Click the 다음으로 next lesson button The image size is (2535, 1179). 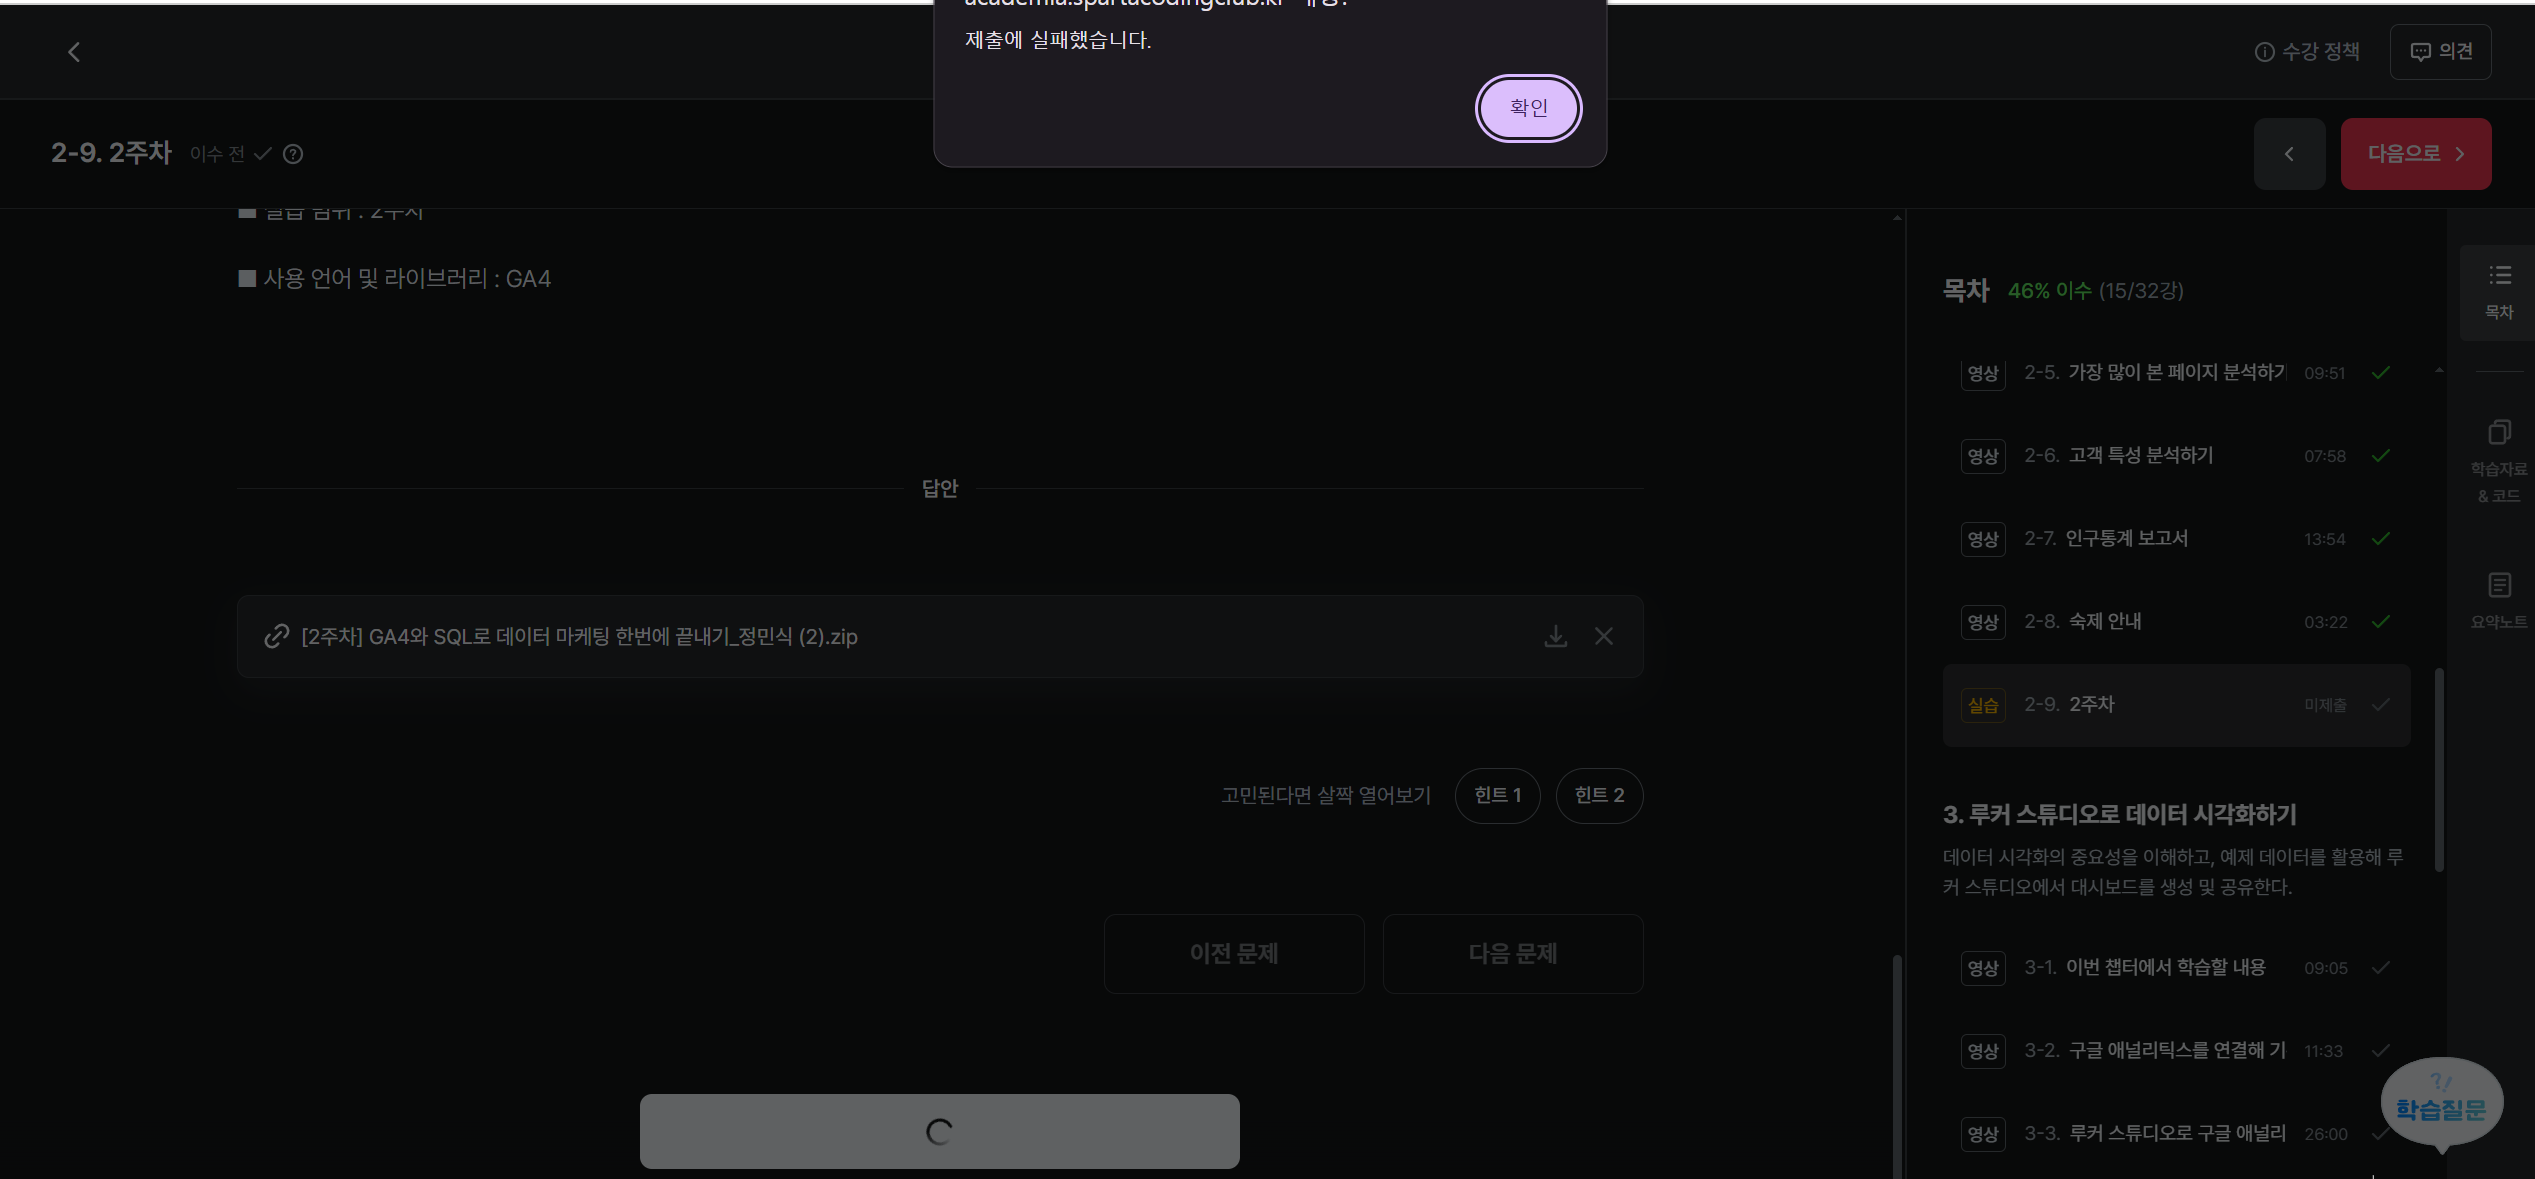tap(2415, 154)
